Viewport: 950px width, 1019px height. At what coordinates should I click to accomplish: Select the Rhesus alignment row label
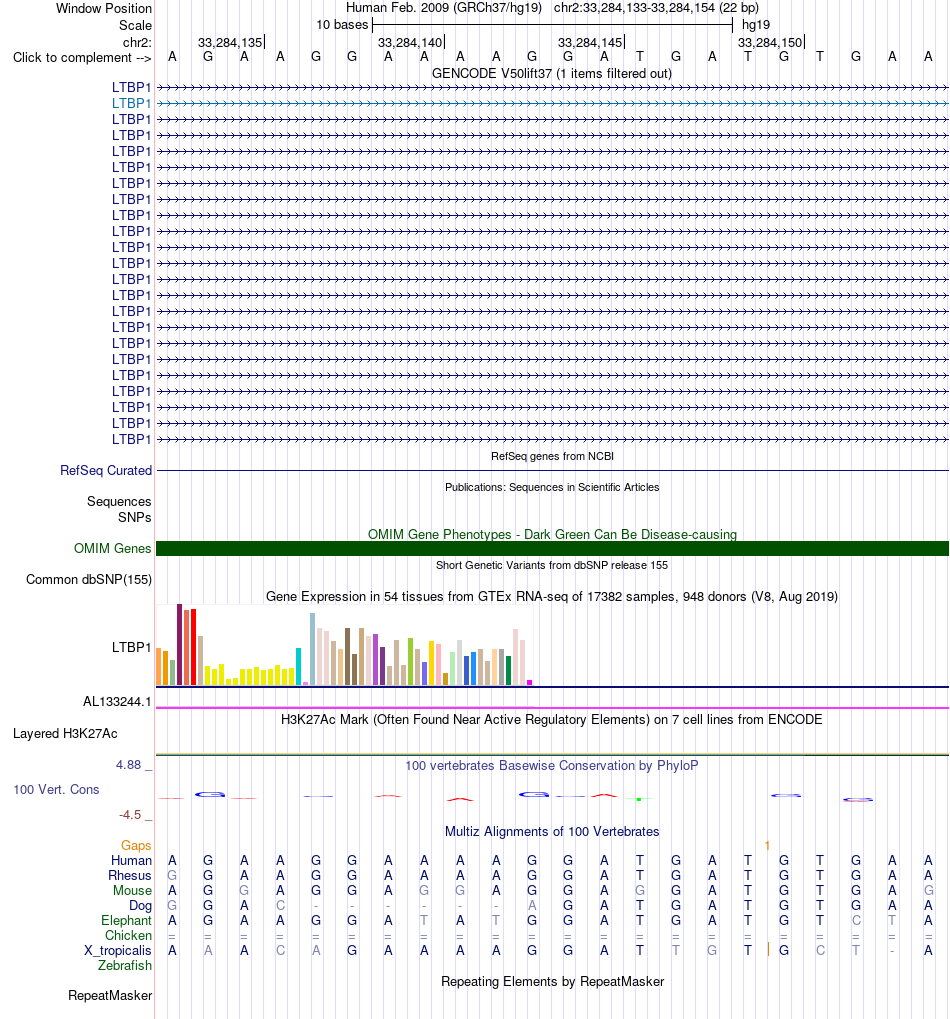coord(130,875)
